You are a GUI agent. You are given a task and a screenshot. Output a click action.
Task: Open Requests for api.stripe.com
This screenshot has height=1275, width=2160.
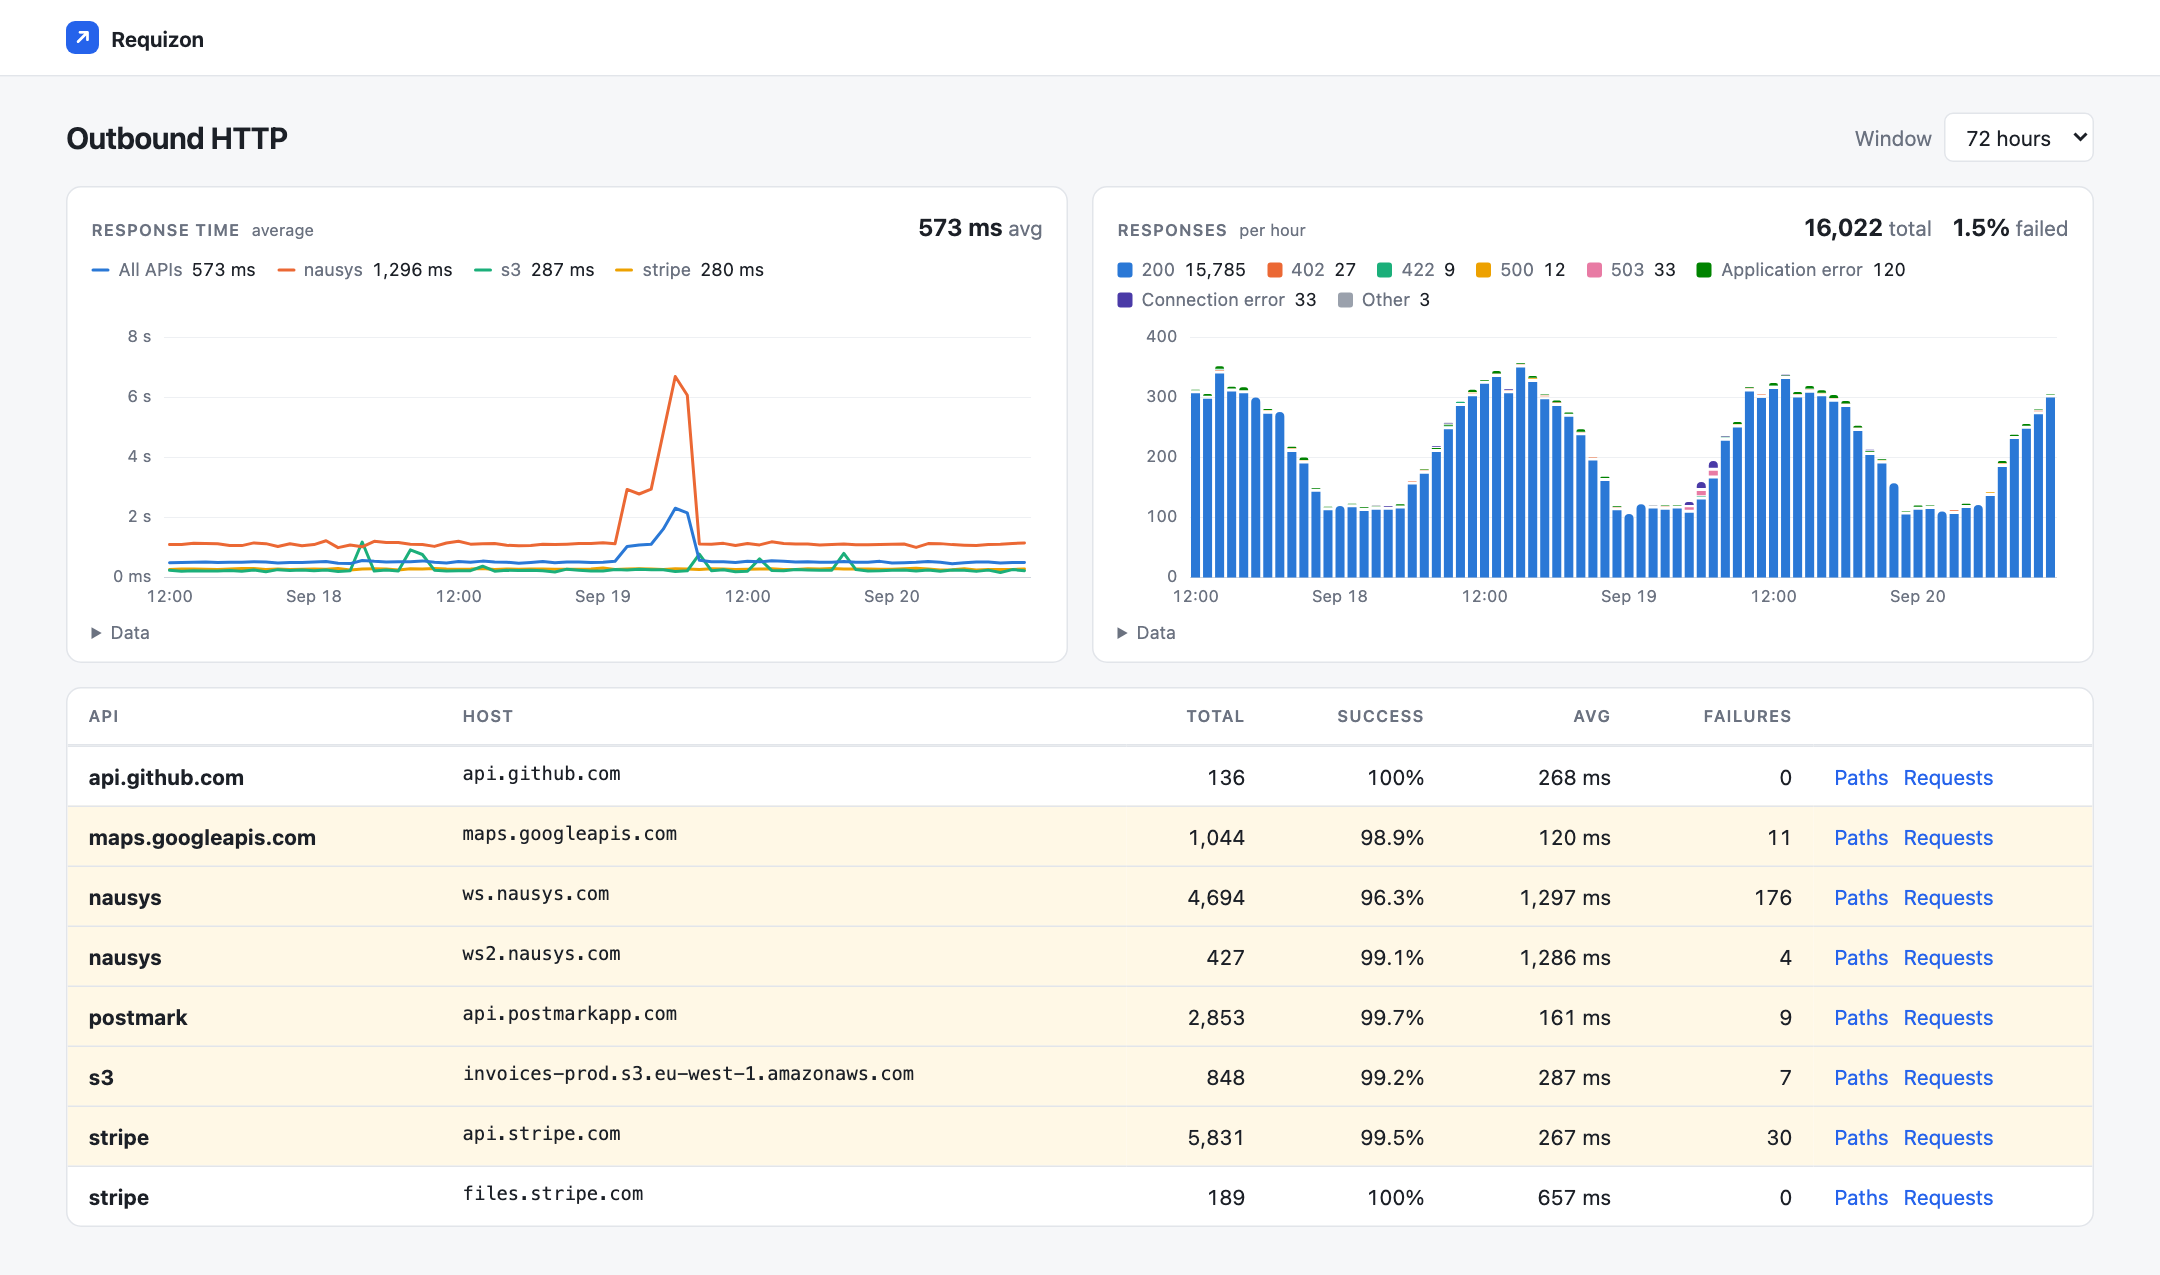click(1948, 1138)
